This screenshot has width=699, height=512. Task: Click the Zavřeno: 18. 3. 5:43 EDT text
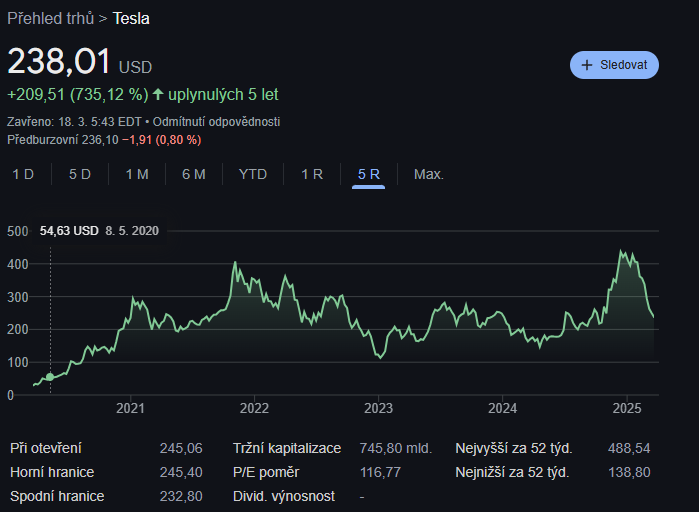[x=74, y=122]
